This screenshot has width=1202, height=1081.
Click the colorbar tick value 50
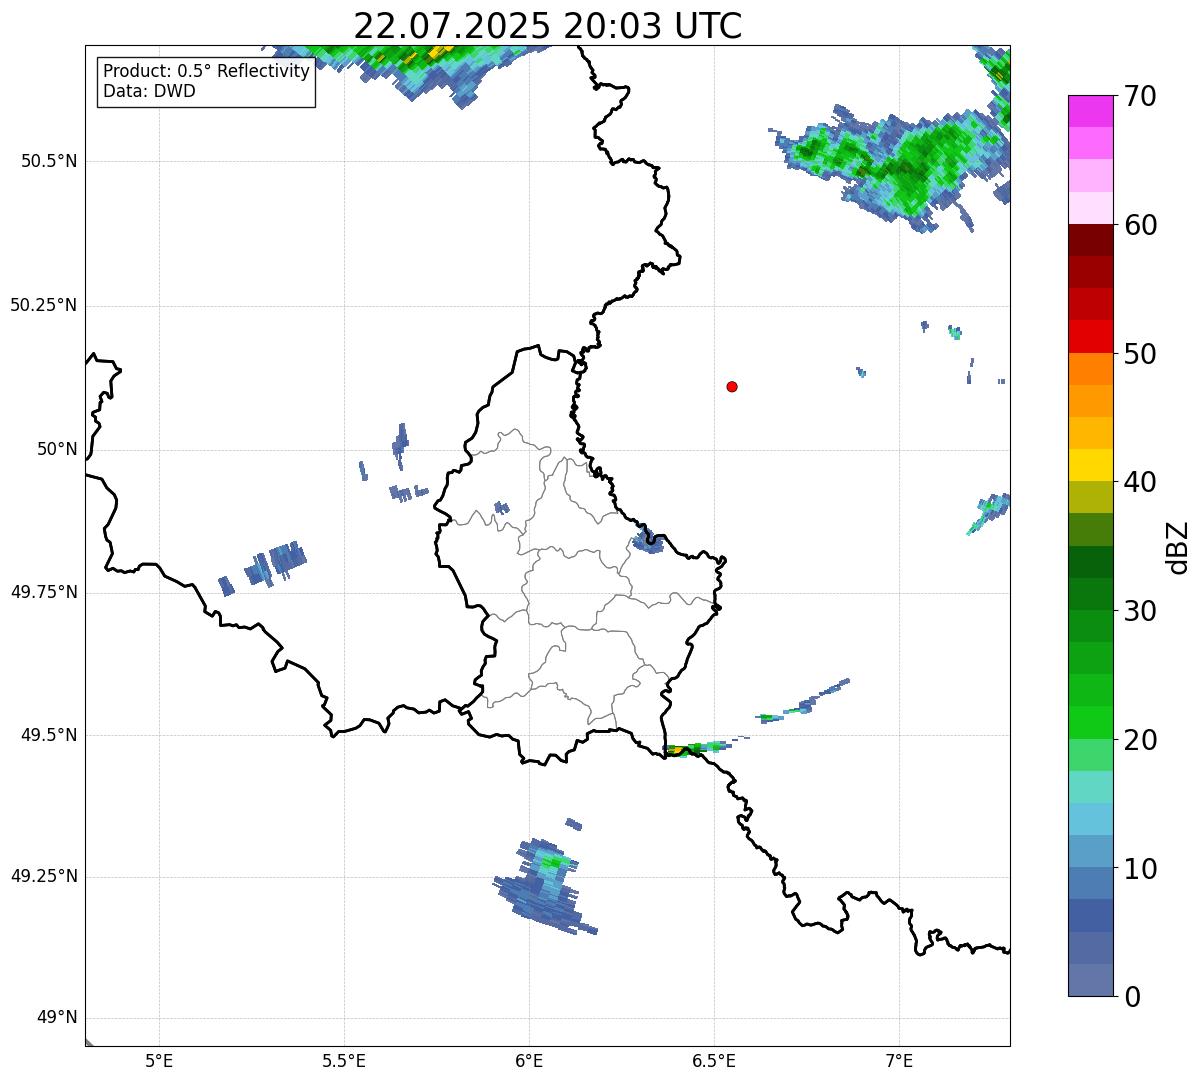[x=1140, y=354]
